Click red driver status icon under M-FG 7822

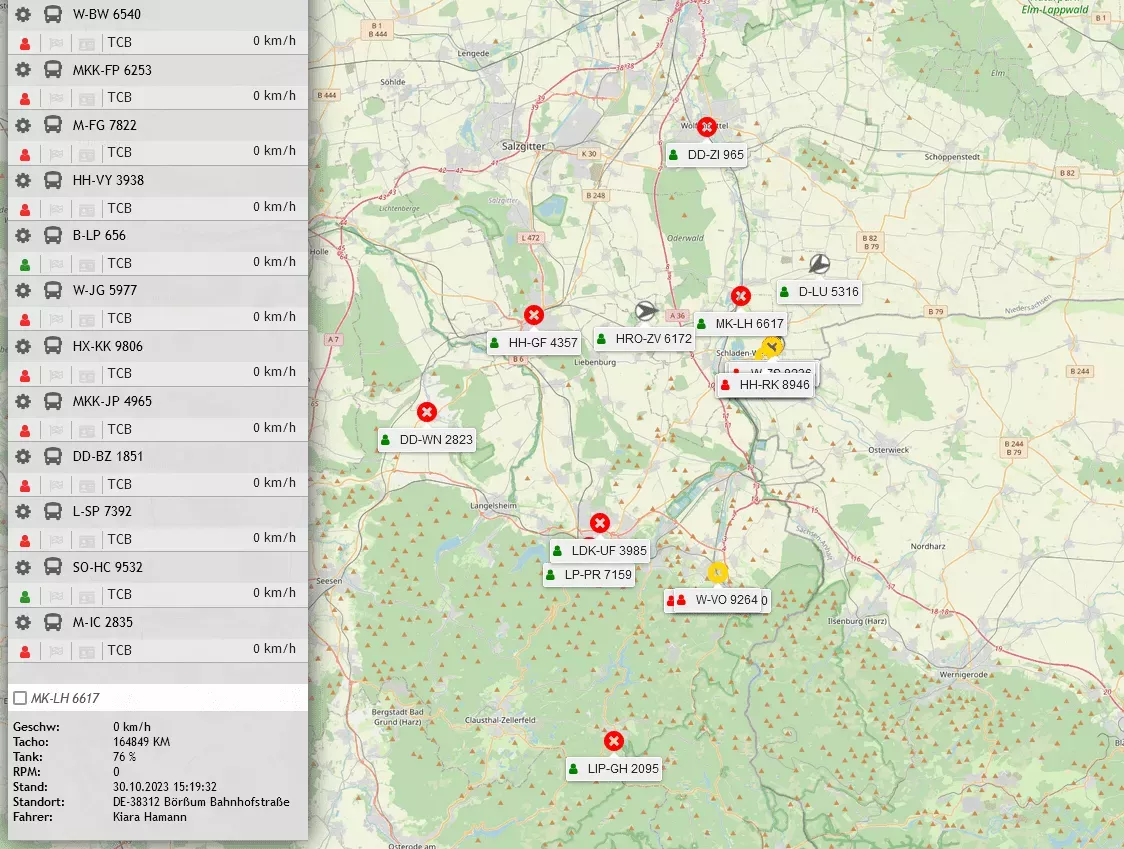(25, 153)
